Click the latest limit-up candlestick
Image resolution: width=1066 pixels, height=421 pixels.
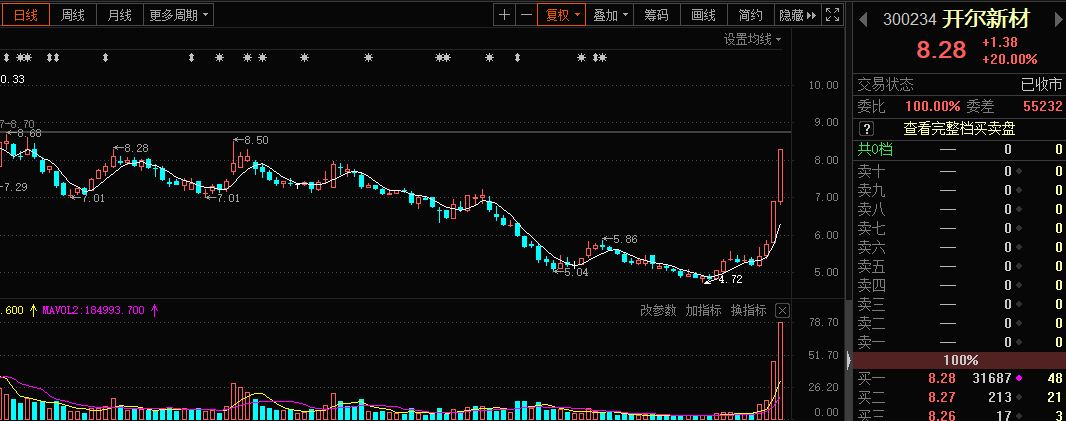point(780,175)
